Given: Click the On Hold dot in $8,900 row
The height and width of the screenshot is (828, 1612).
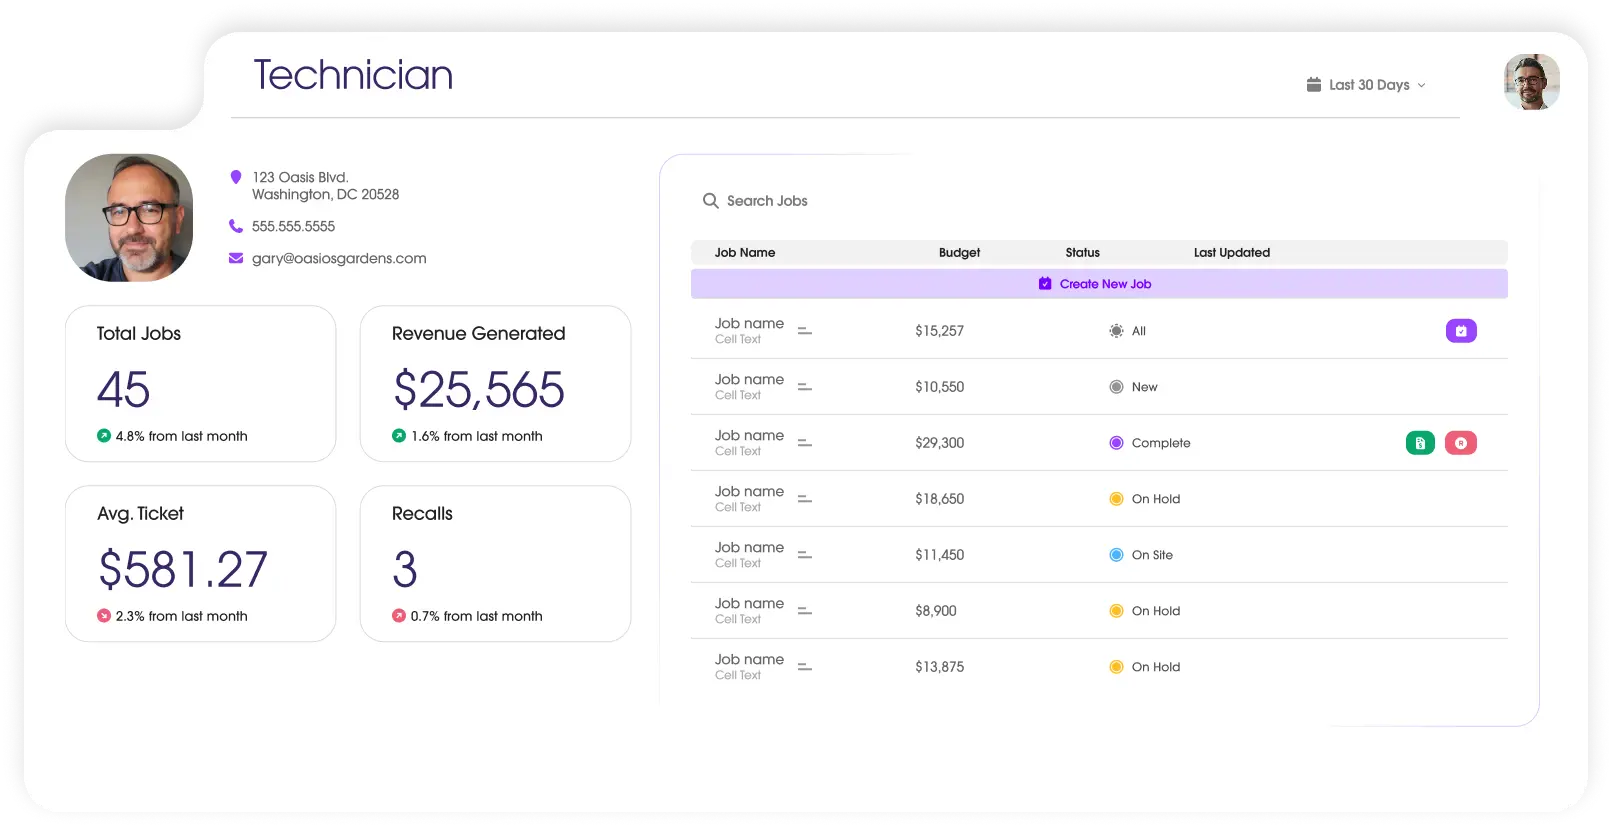Looking at the screenshot, I should point(1116,611).
